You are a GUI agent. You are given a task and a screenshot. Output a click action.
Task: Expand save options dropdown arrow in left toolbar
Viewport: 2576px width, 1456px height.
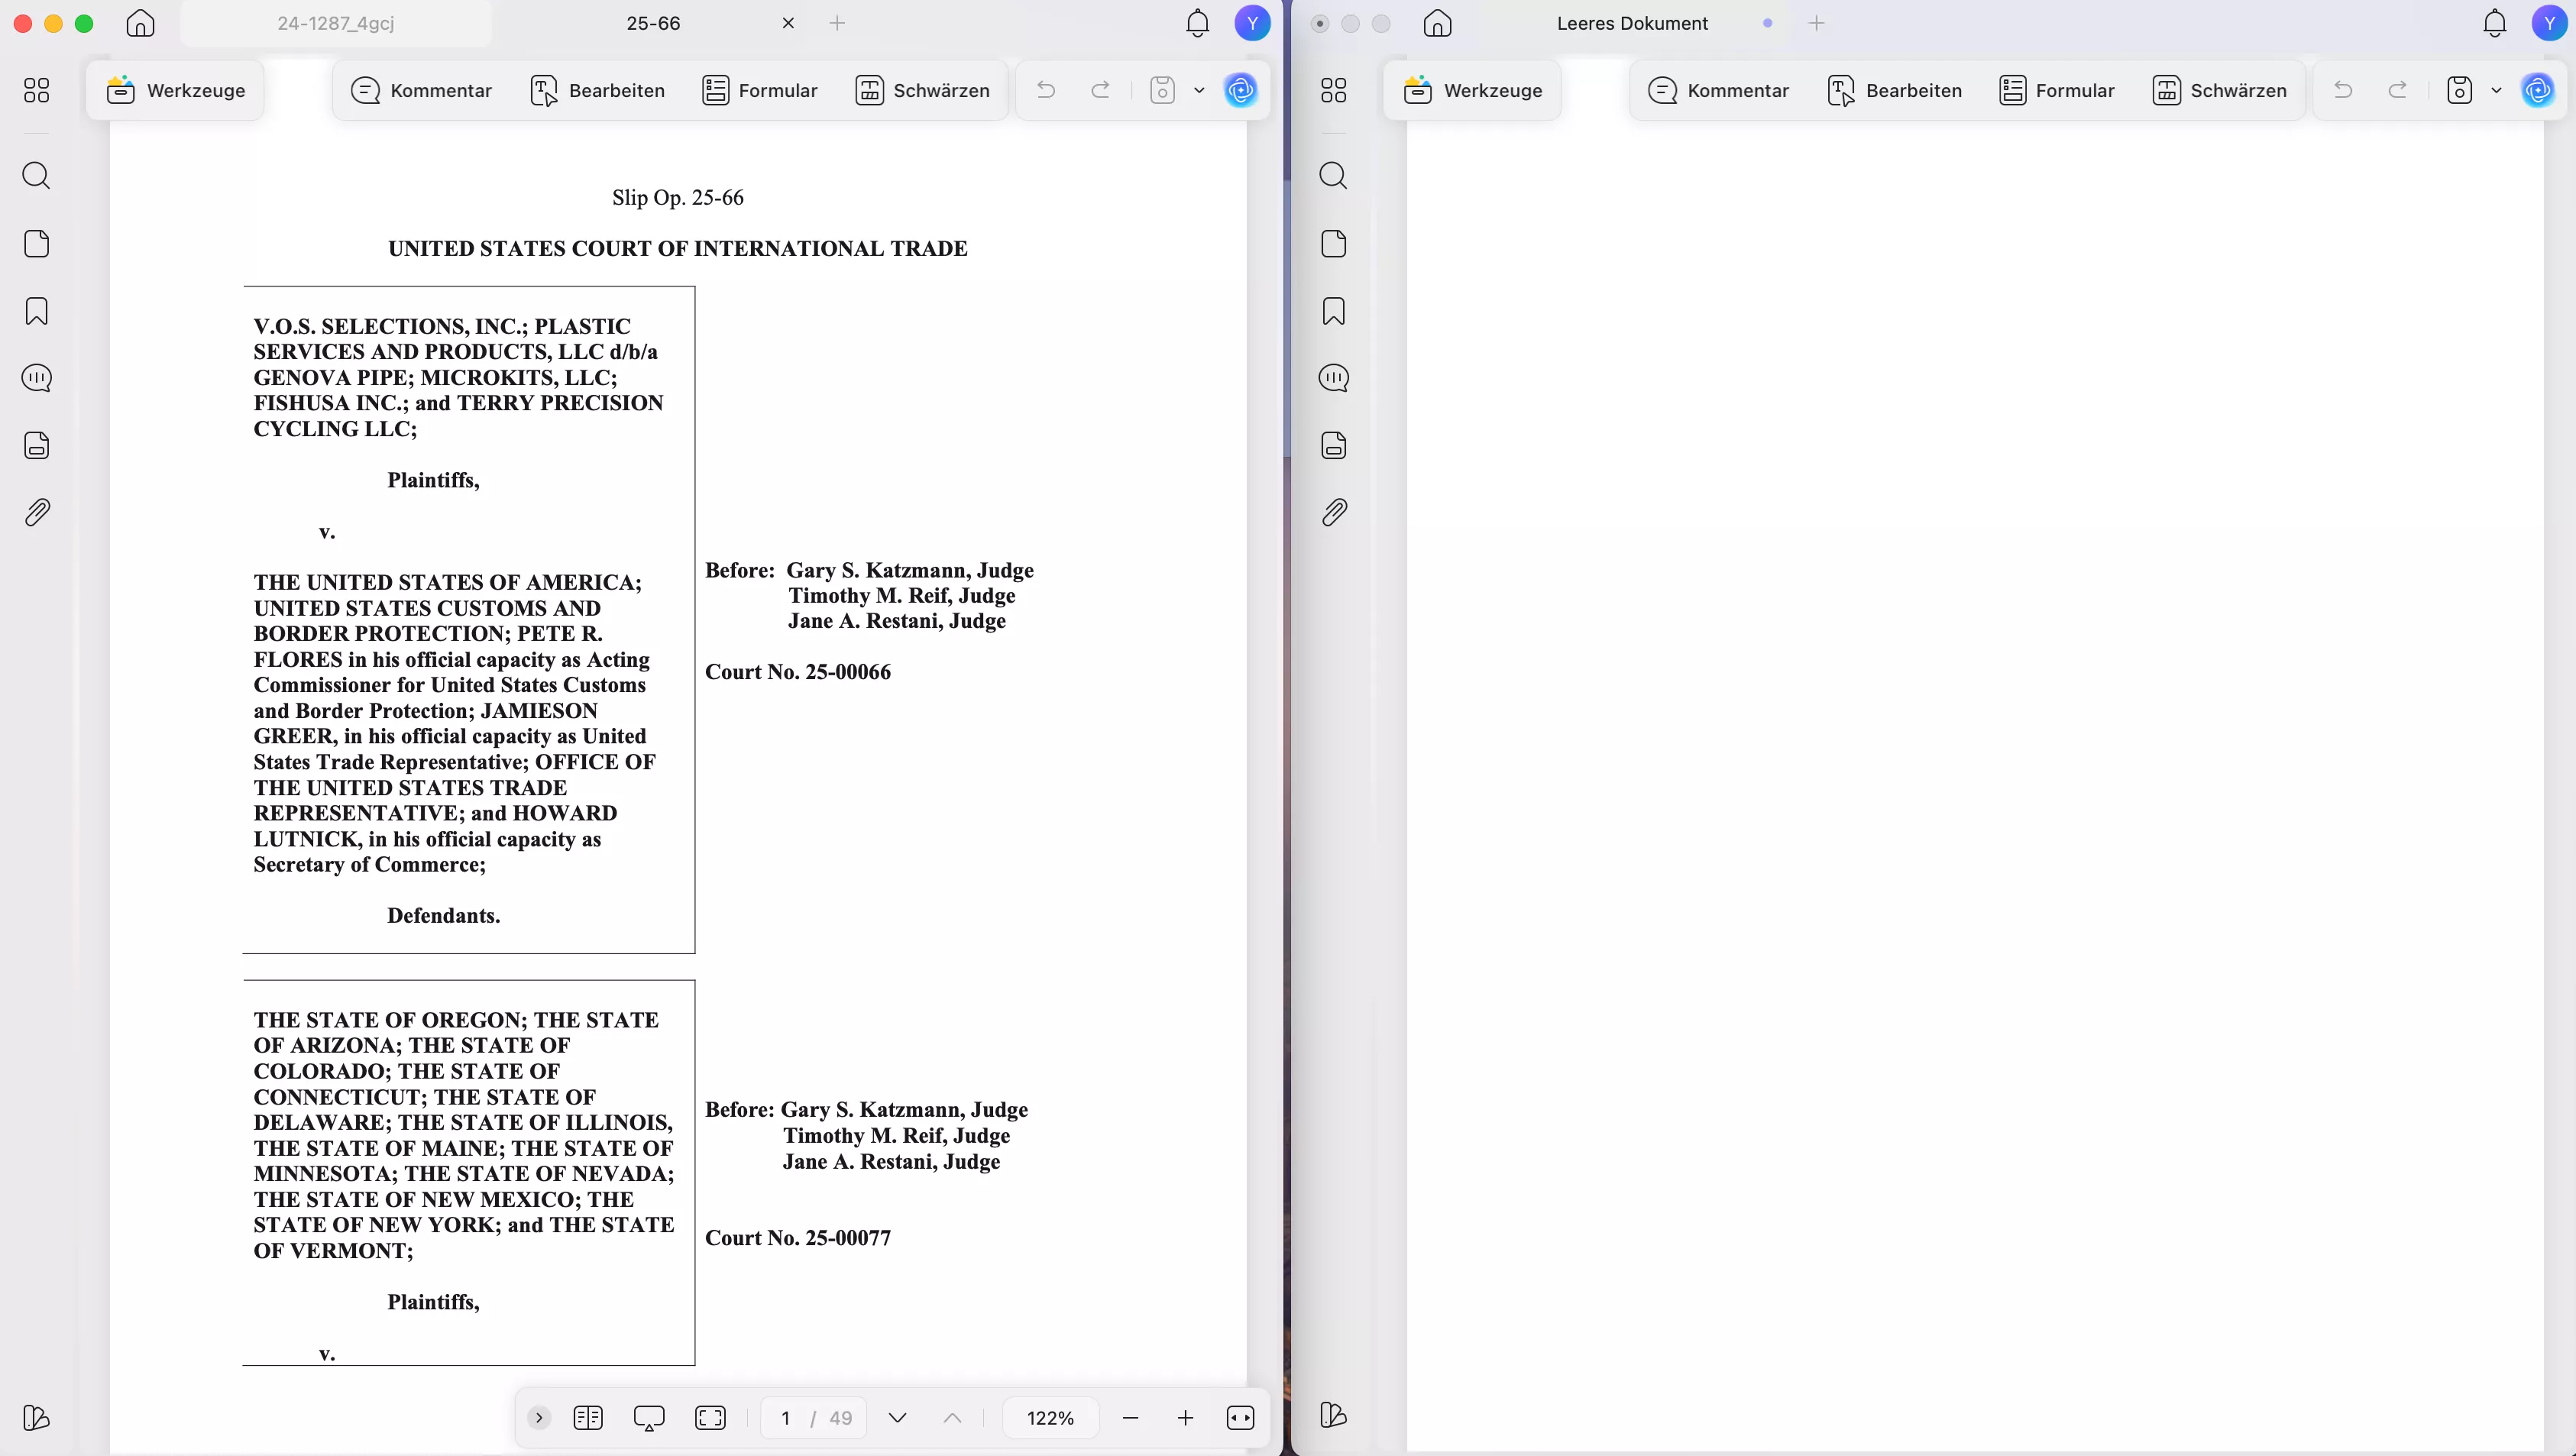click(x=1199, y=90)
